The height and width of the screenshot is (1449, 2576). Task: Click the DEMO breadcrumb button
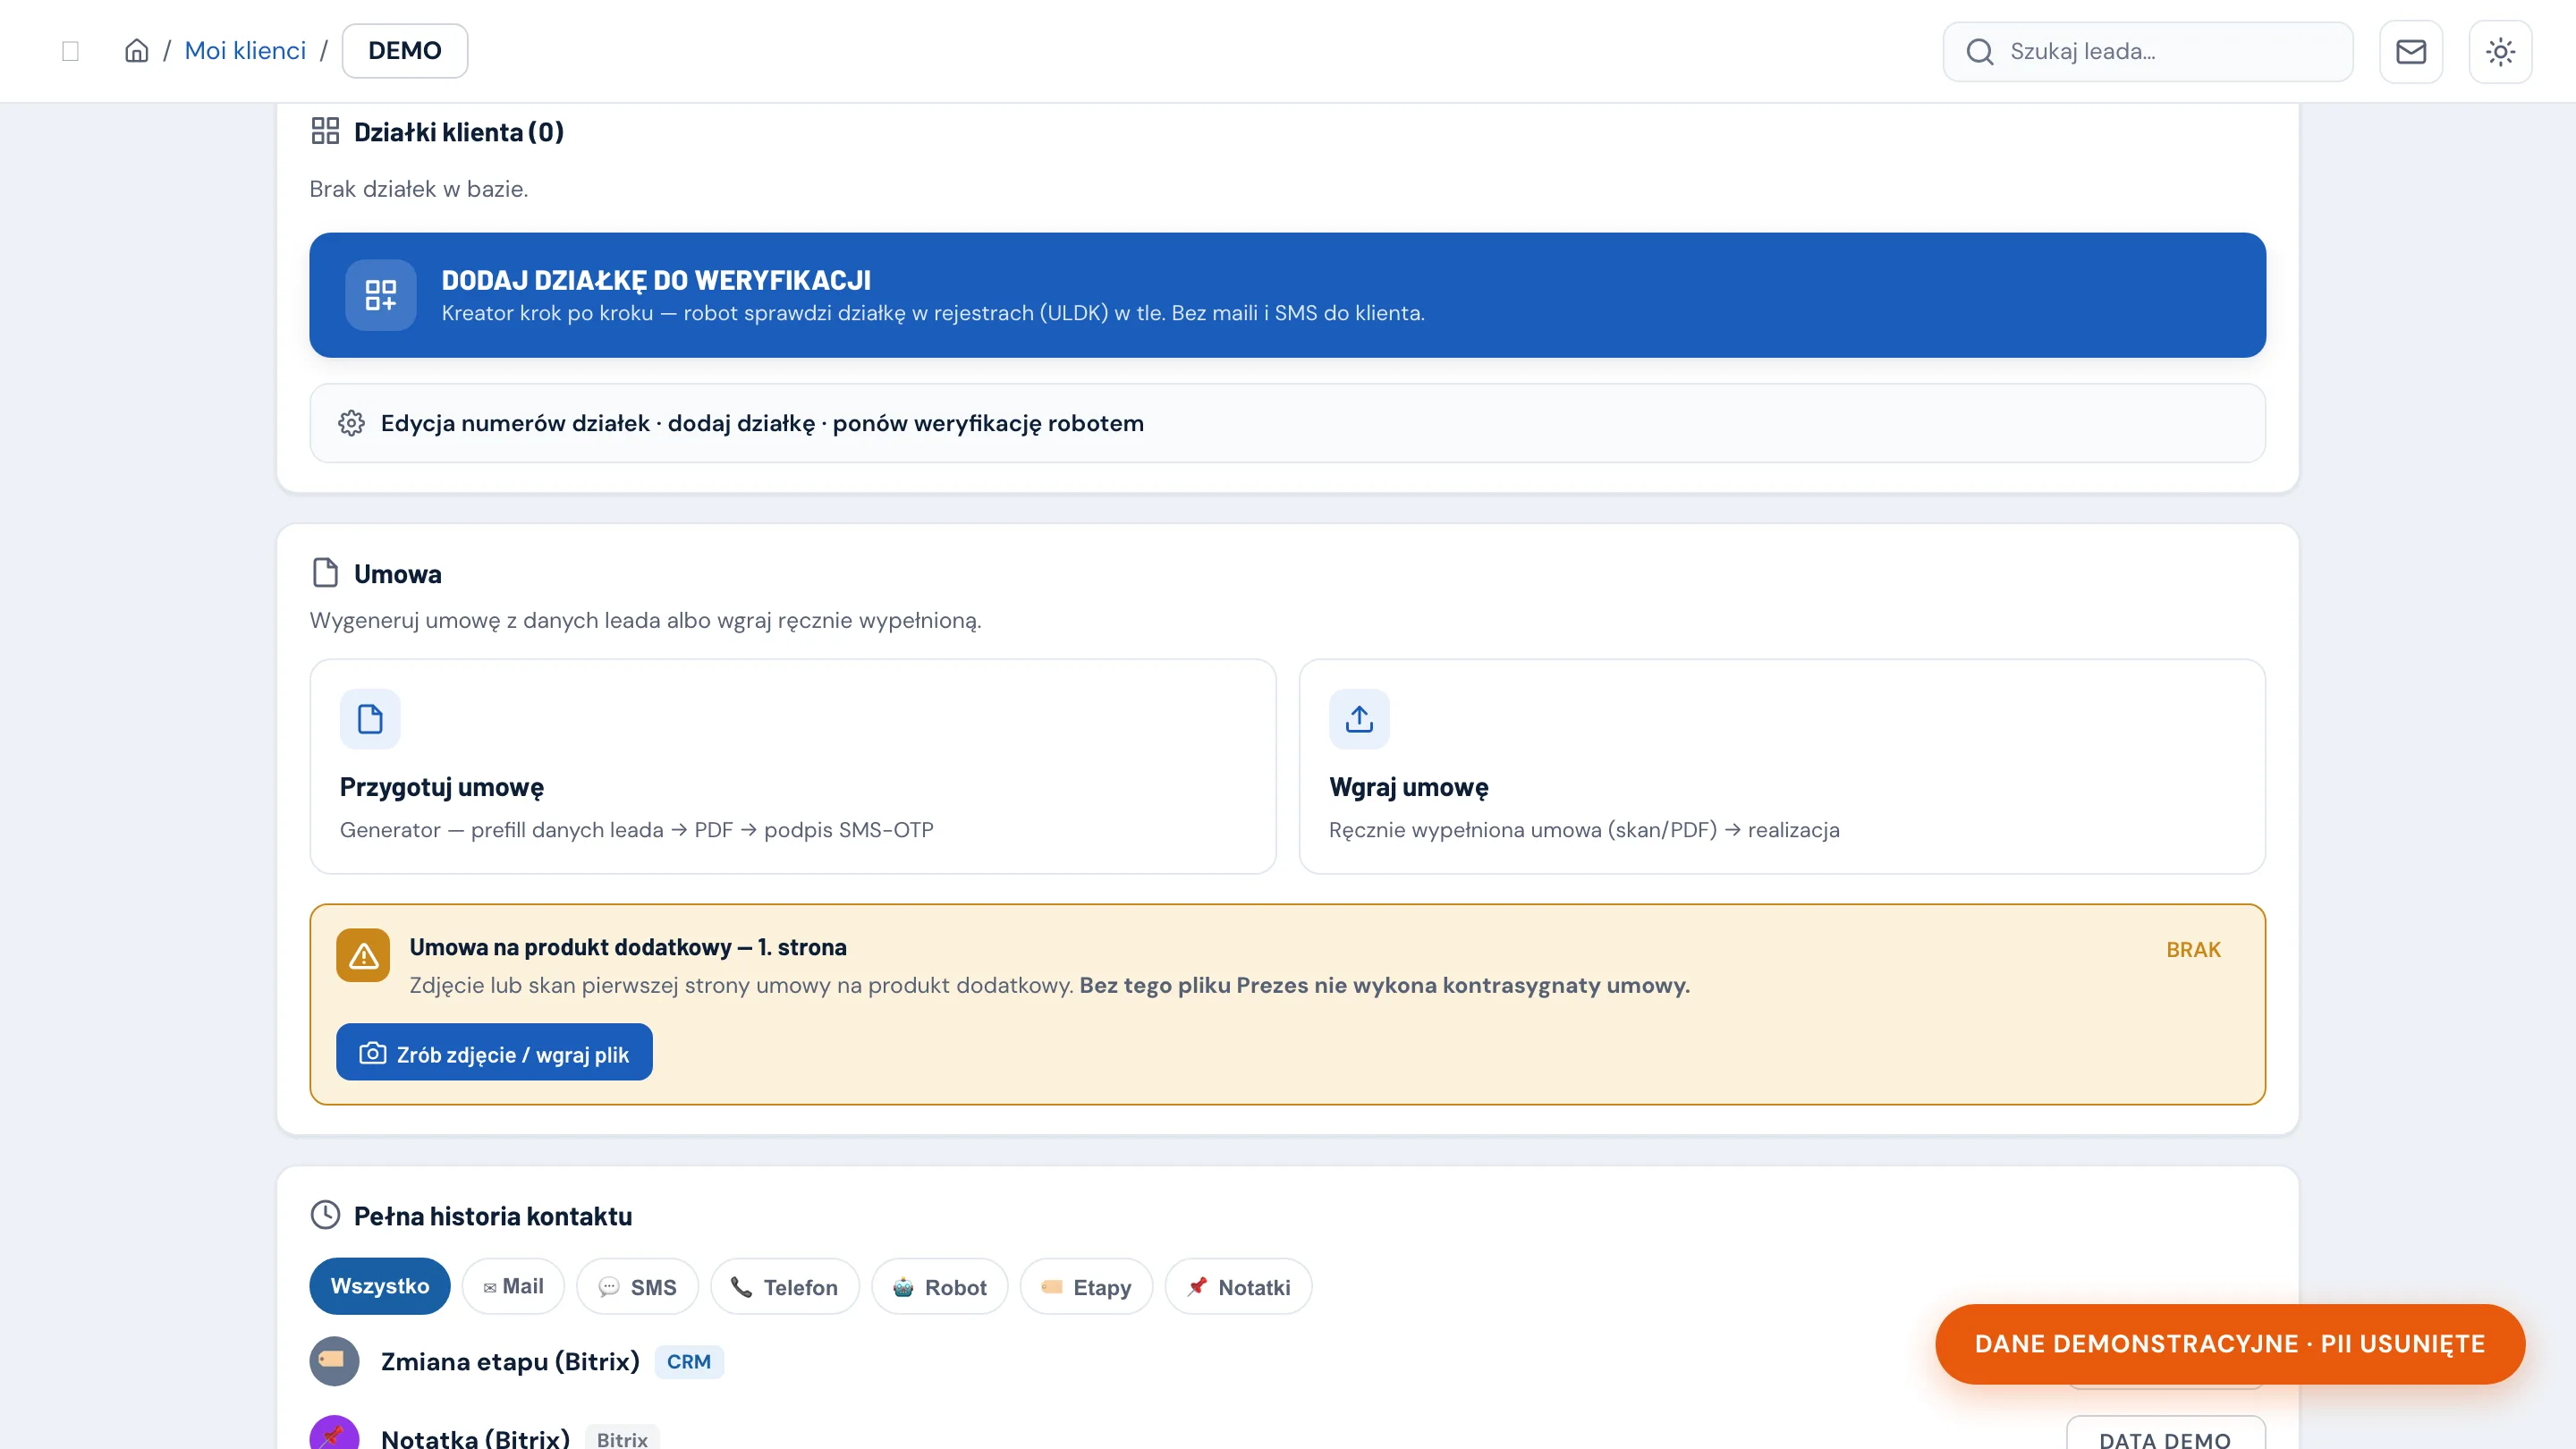pos(405,51)
